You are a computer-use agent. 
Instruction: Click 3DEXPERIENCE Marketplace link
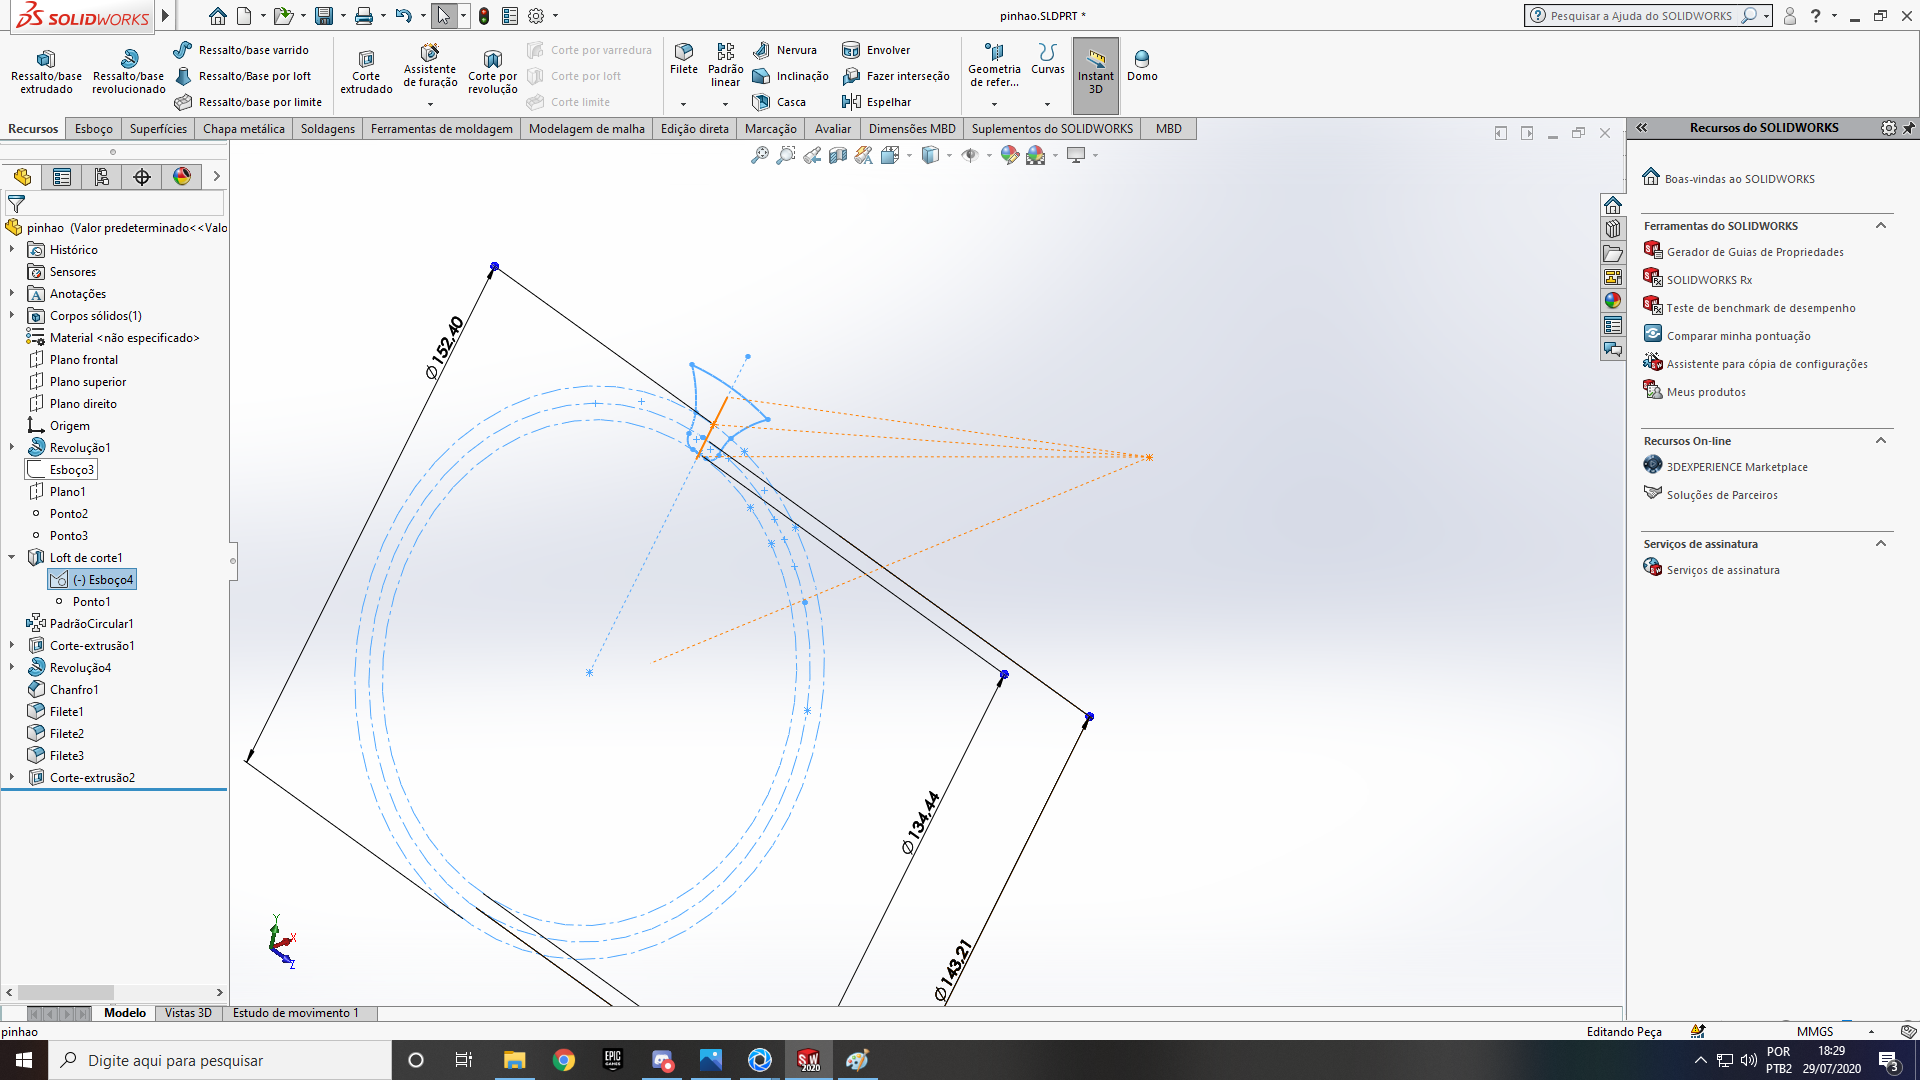(1737, 467)
